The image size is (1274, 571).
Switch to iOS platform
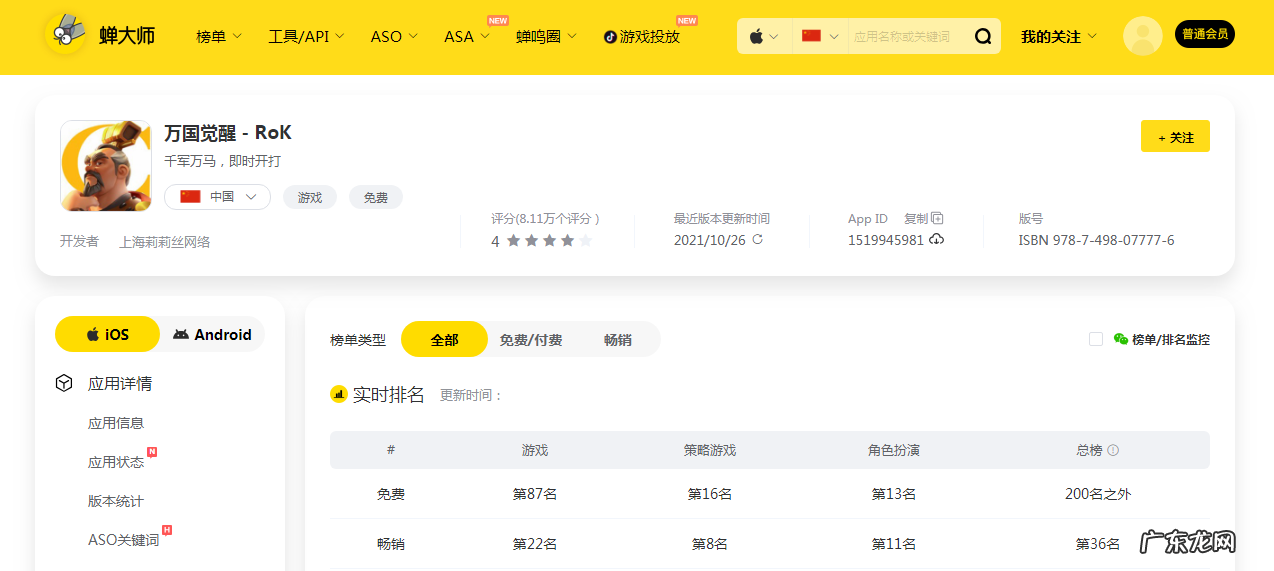click(107, 334)
